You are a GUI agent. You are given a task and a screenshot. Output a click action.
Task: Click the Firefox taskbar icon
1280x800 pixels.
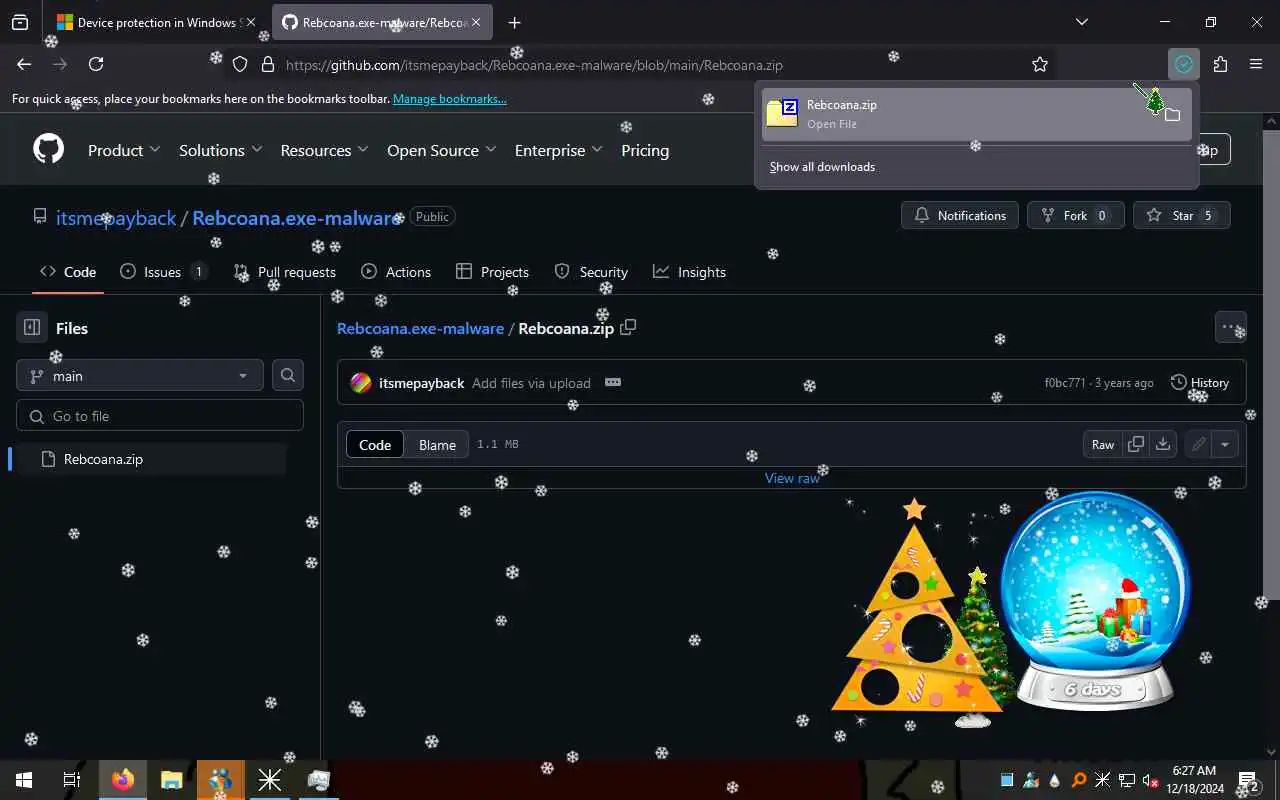click(123, 780)
